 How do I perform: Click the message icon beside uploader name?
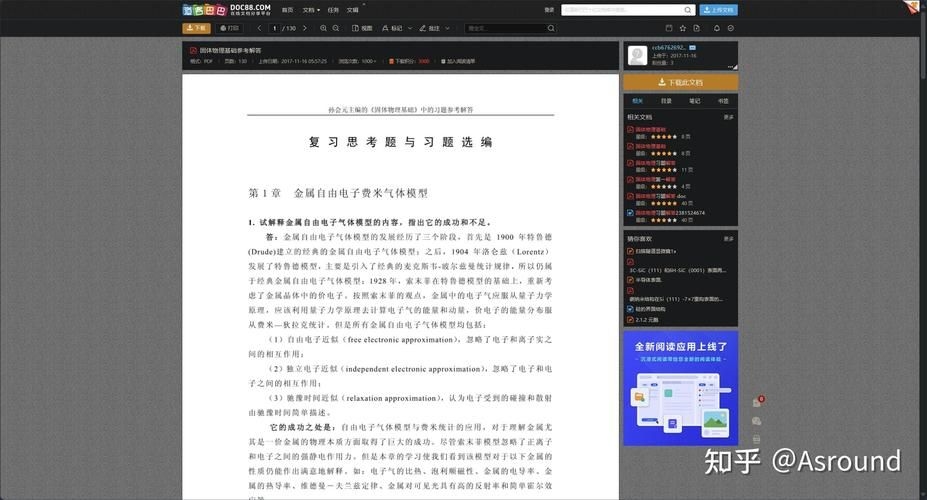pos(692,47)
